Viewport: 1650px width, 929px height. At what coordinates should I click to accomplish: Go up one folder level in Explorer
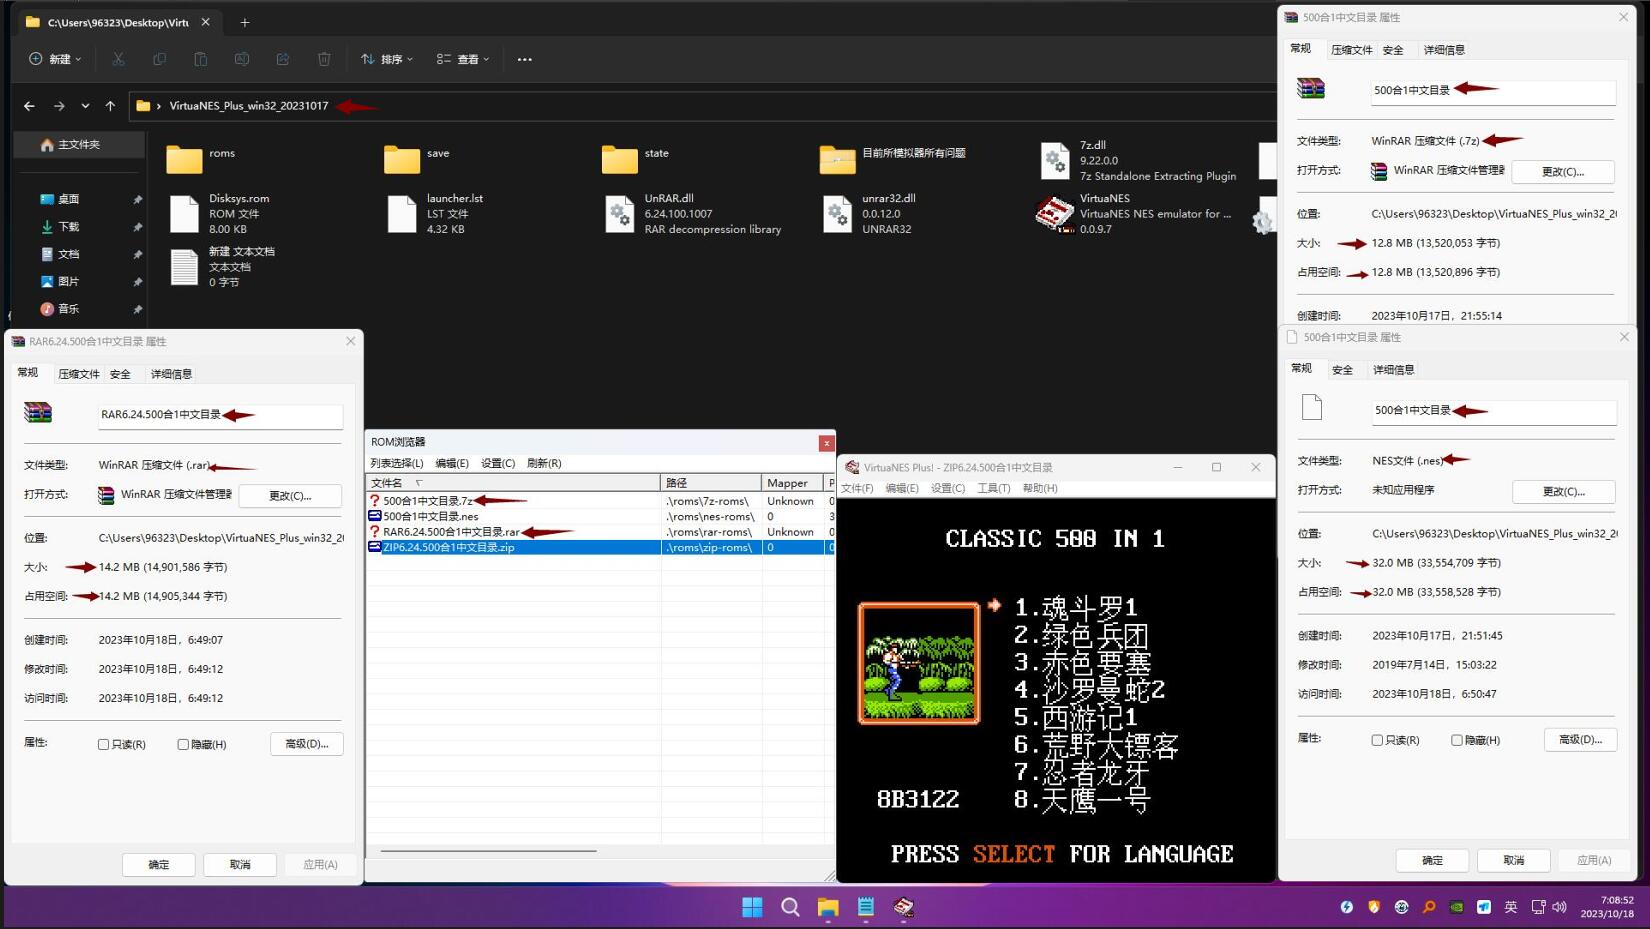[110, 106]
